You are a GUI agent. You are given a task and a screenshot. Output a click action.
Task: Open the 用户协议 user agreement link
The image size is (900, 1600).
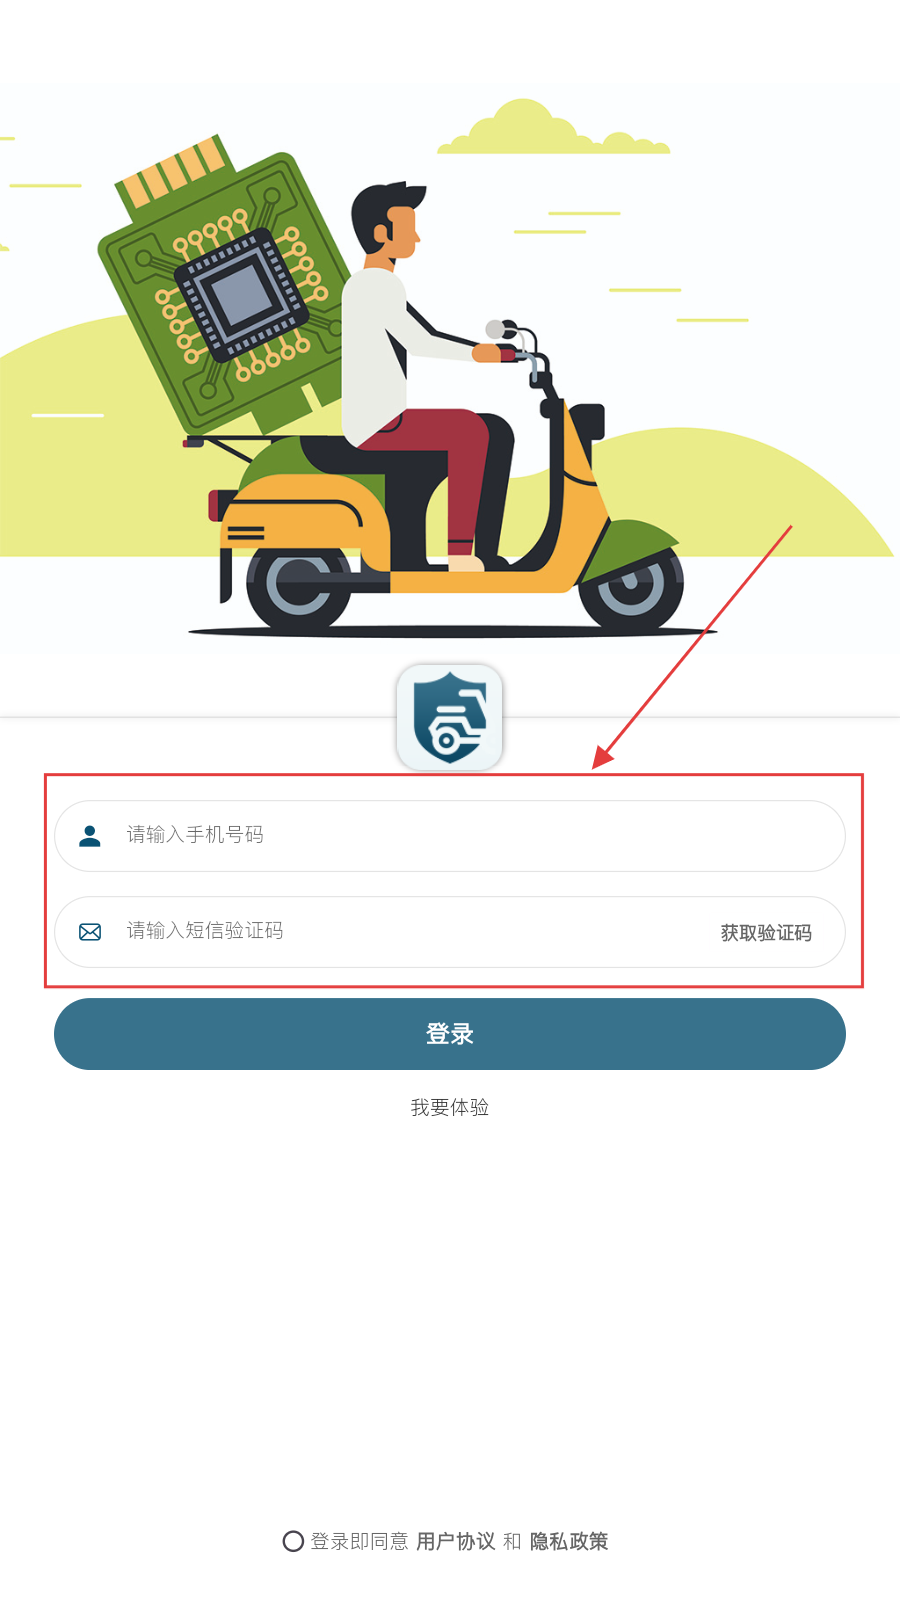tap(456, 1541)
